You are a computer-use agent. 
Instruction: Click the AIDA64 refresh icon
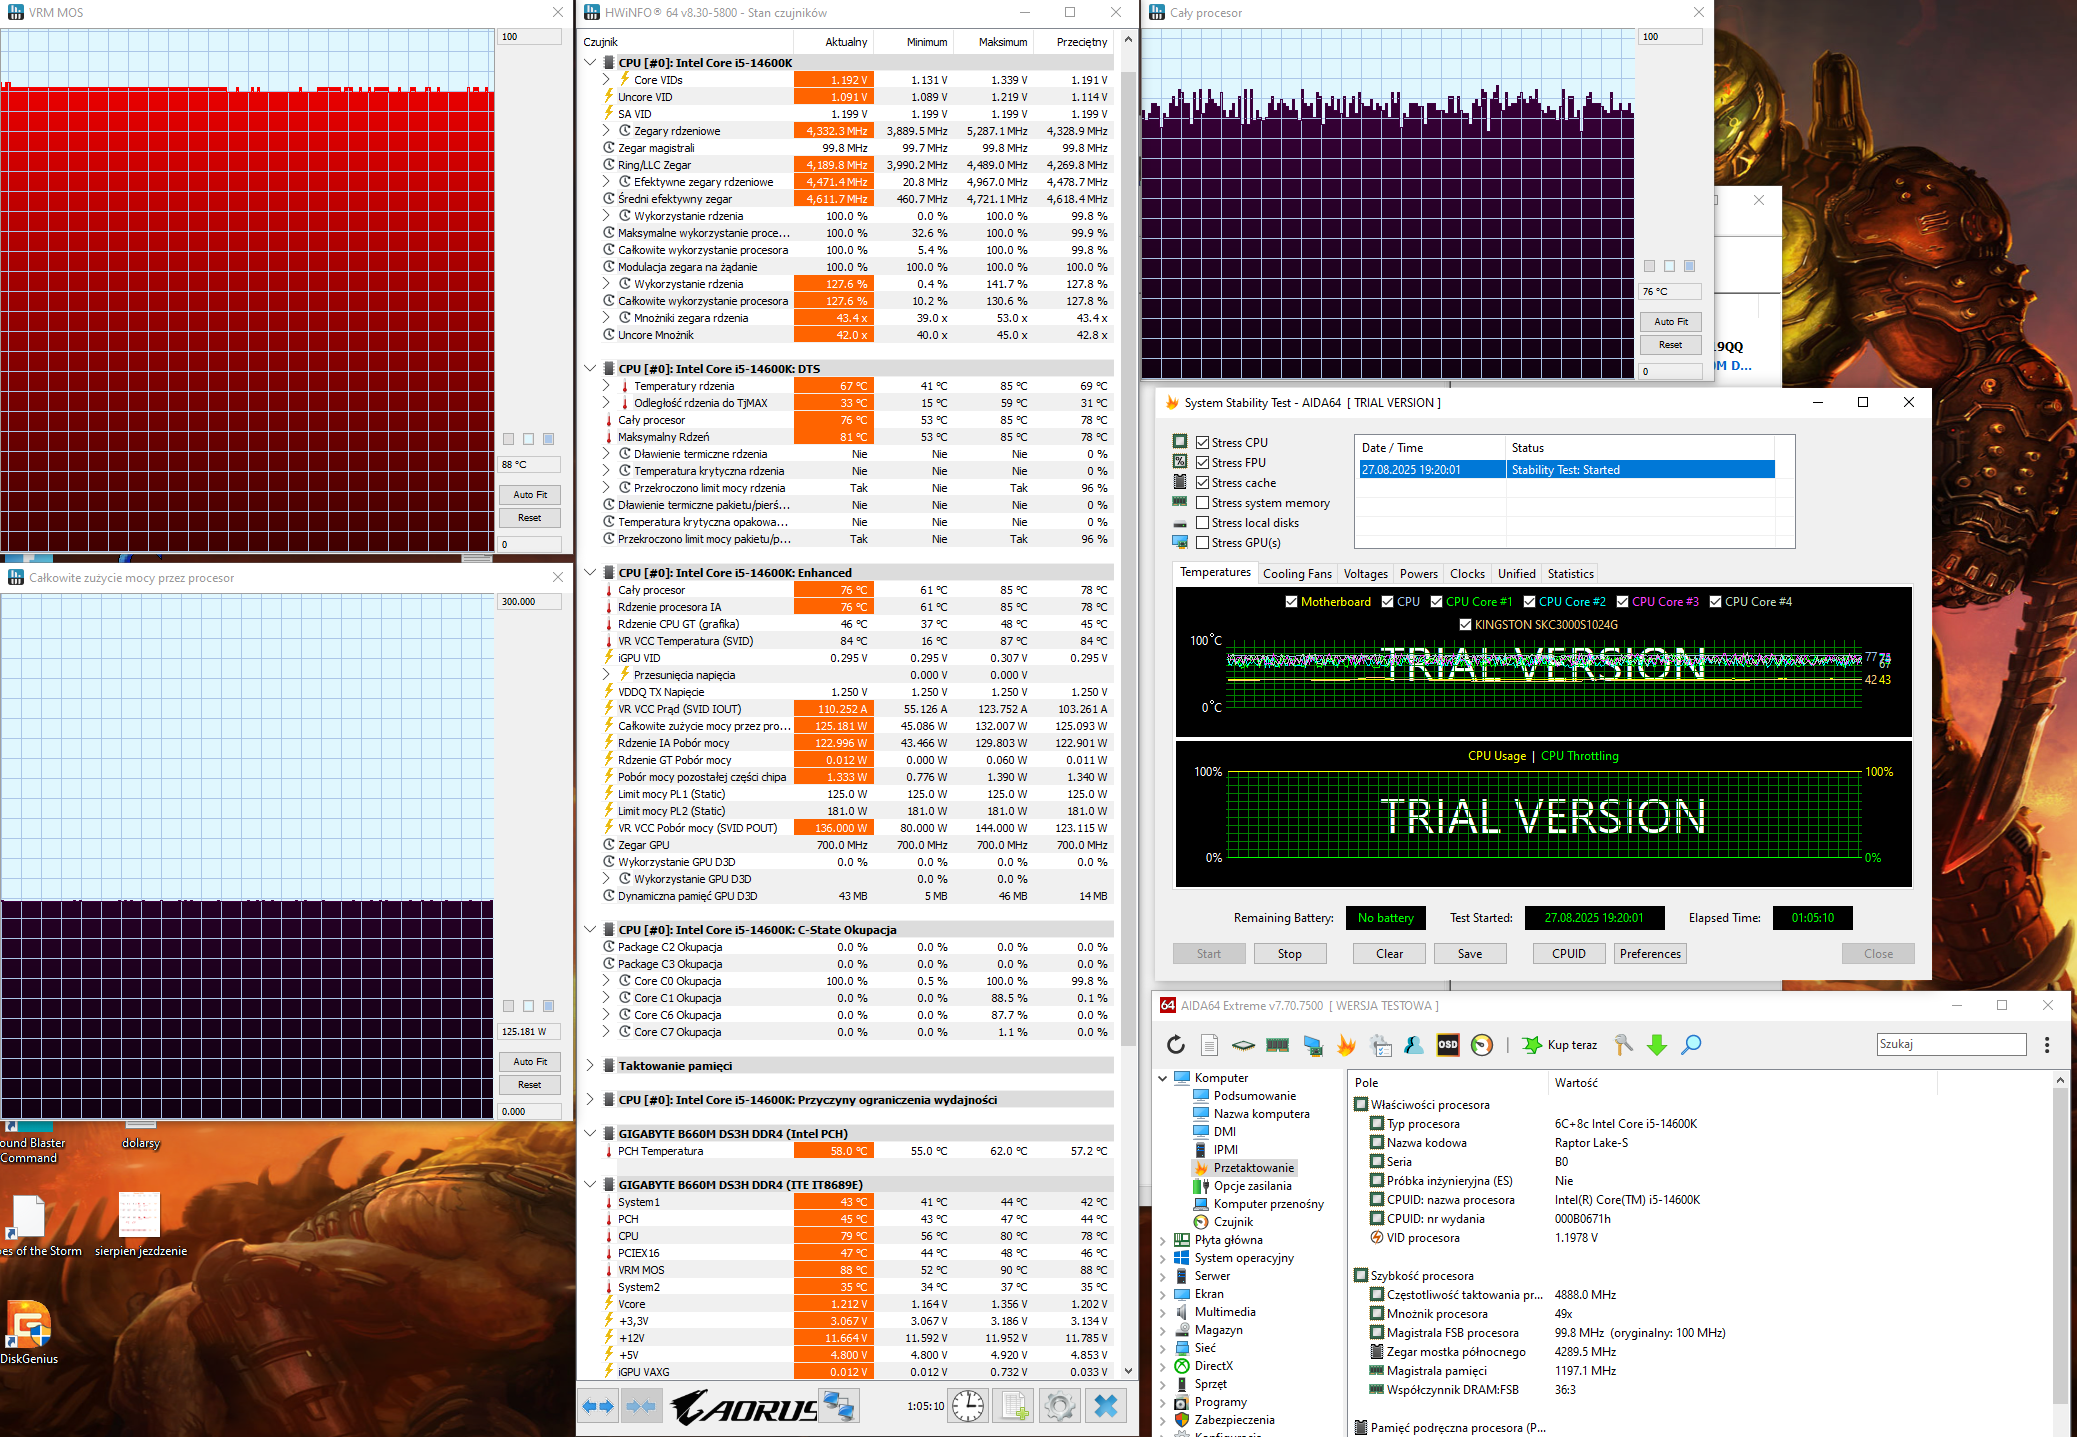[x=1176, y=1045]
